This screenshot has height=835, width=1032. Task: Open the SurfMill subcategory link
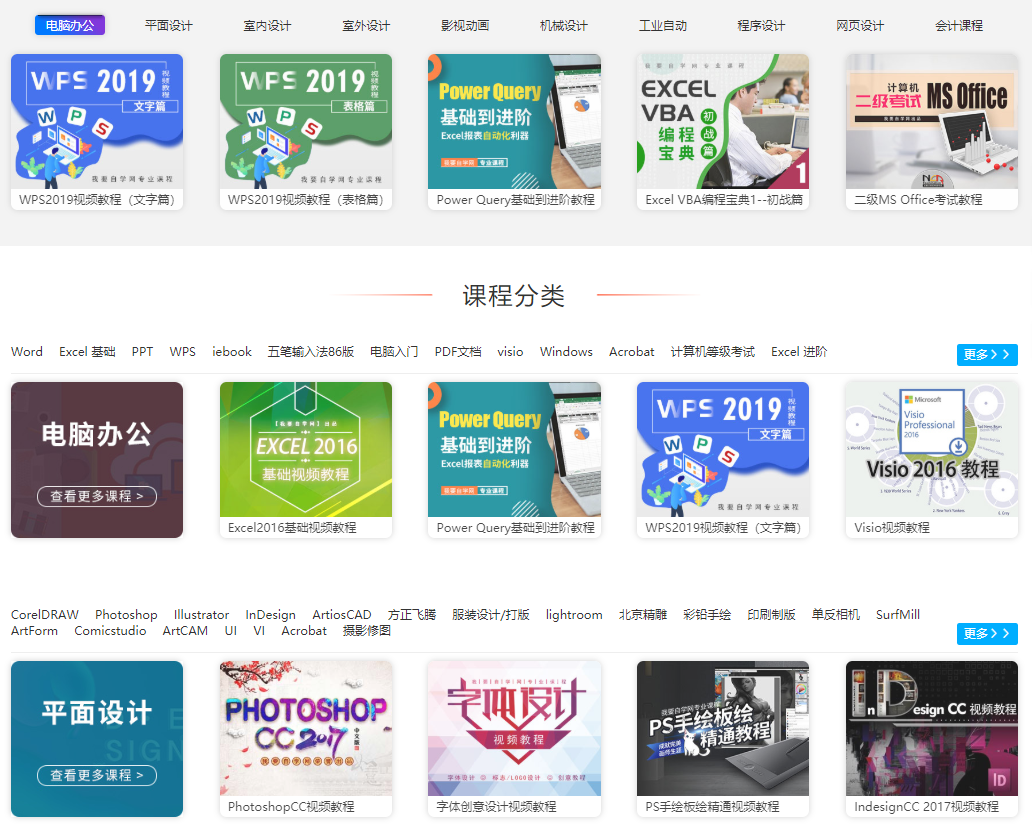898,615
